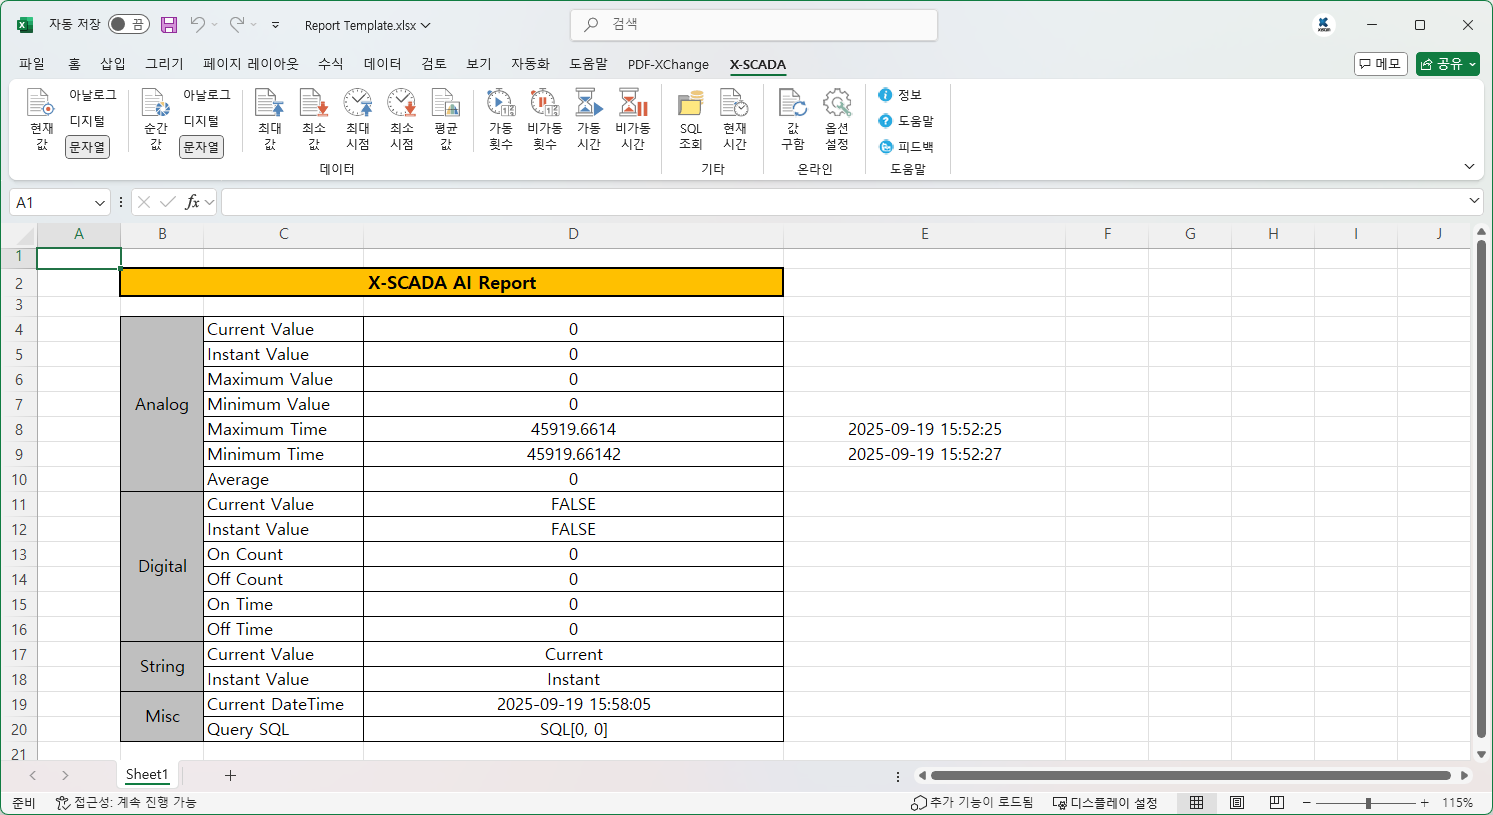
Task: Open the 수식 ribbon tab
Action: (330, 64)
